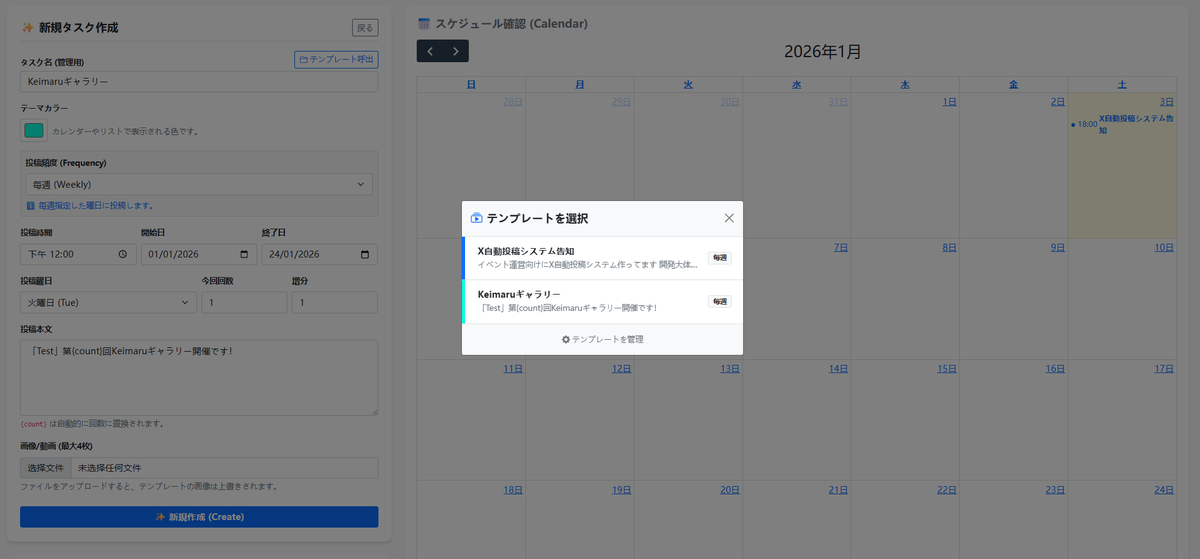Go to previous month in calendar
The image size is (1200, 559).
pos(430,51)
